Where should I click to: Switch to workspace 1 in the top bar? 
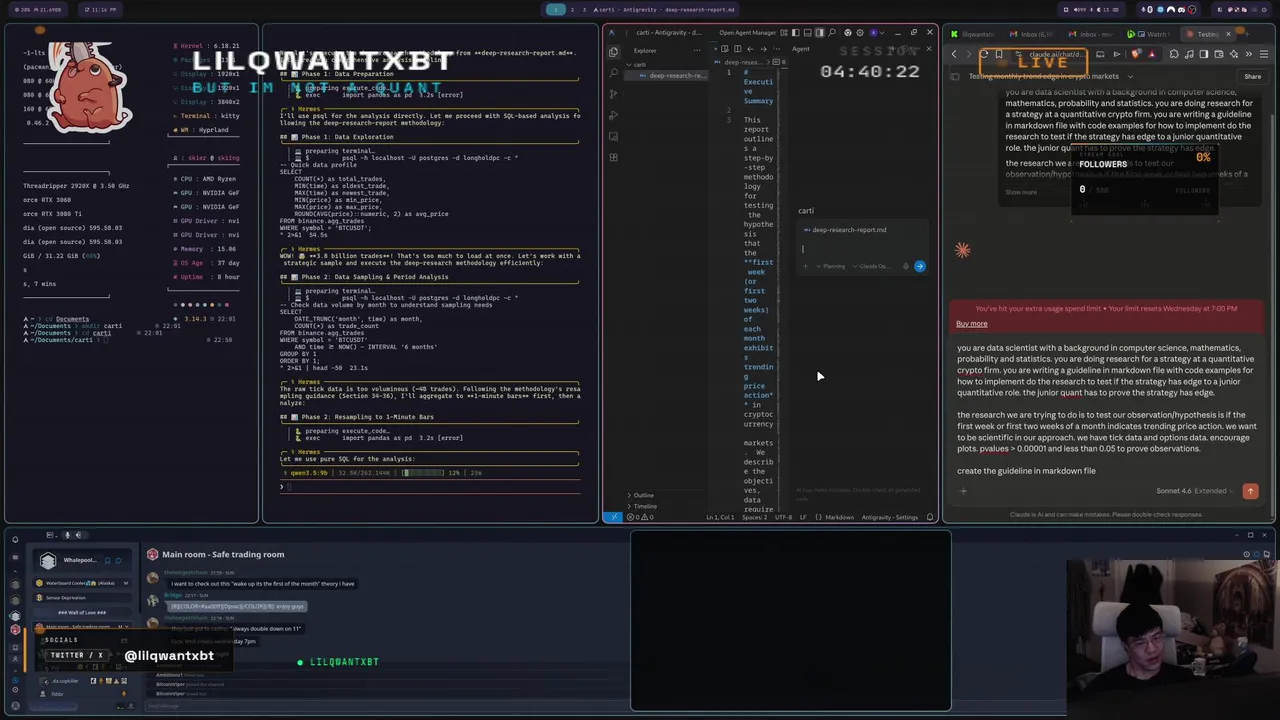point(556,9)
